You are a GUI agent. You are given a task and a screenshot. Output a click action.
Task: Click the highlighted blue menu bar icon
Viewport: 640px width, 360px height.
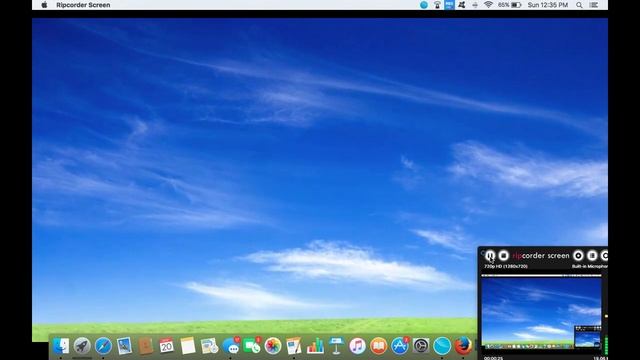click(x=449, y=5)
